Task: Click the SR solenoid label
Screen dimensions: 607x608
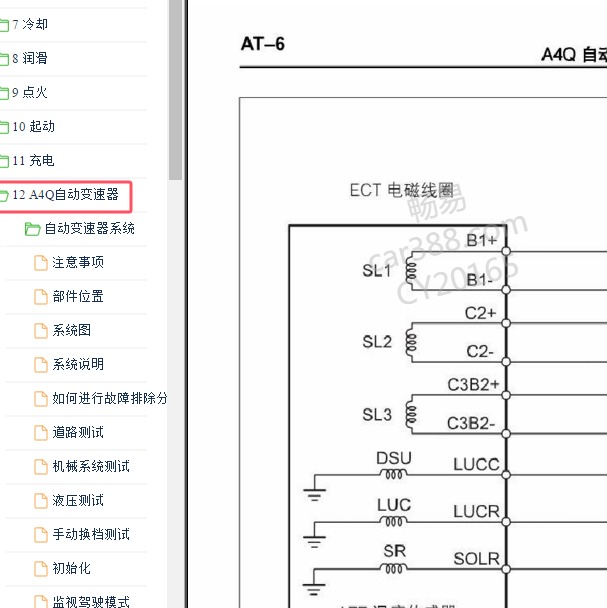Action: pos(394,551)
